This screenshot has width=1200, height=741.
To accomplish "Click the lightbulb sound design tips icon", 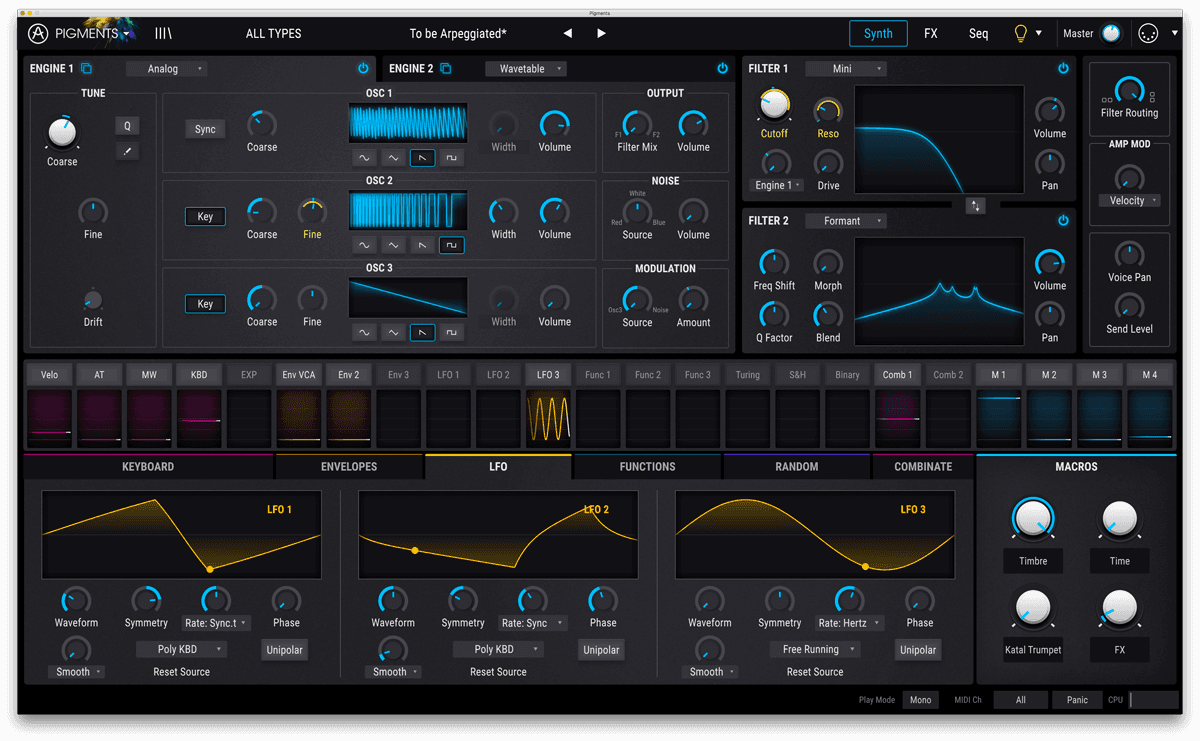I will pyautogui.click(x=1021, y=33).
